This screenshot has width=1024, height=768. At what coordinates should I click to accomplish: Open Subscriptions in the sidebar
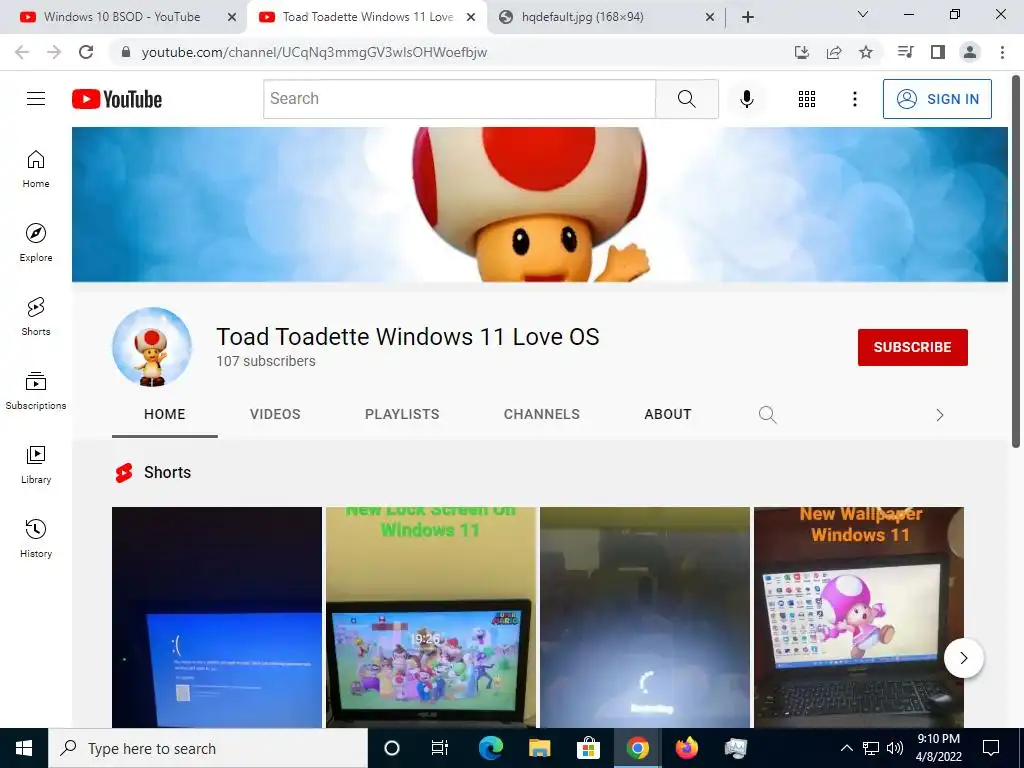coord(36,391)
